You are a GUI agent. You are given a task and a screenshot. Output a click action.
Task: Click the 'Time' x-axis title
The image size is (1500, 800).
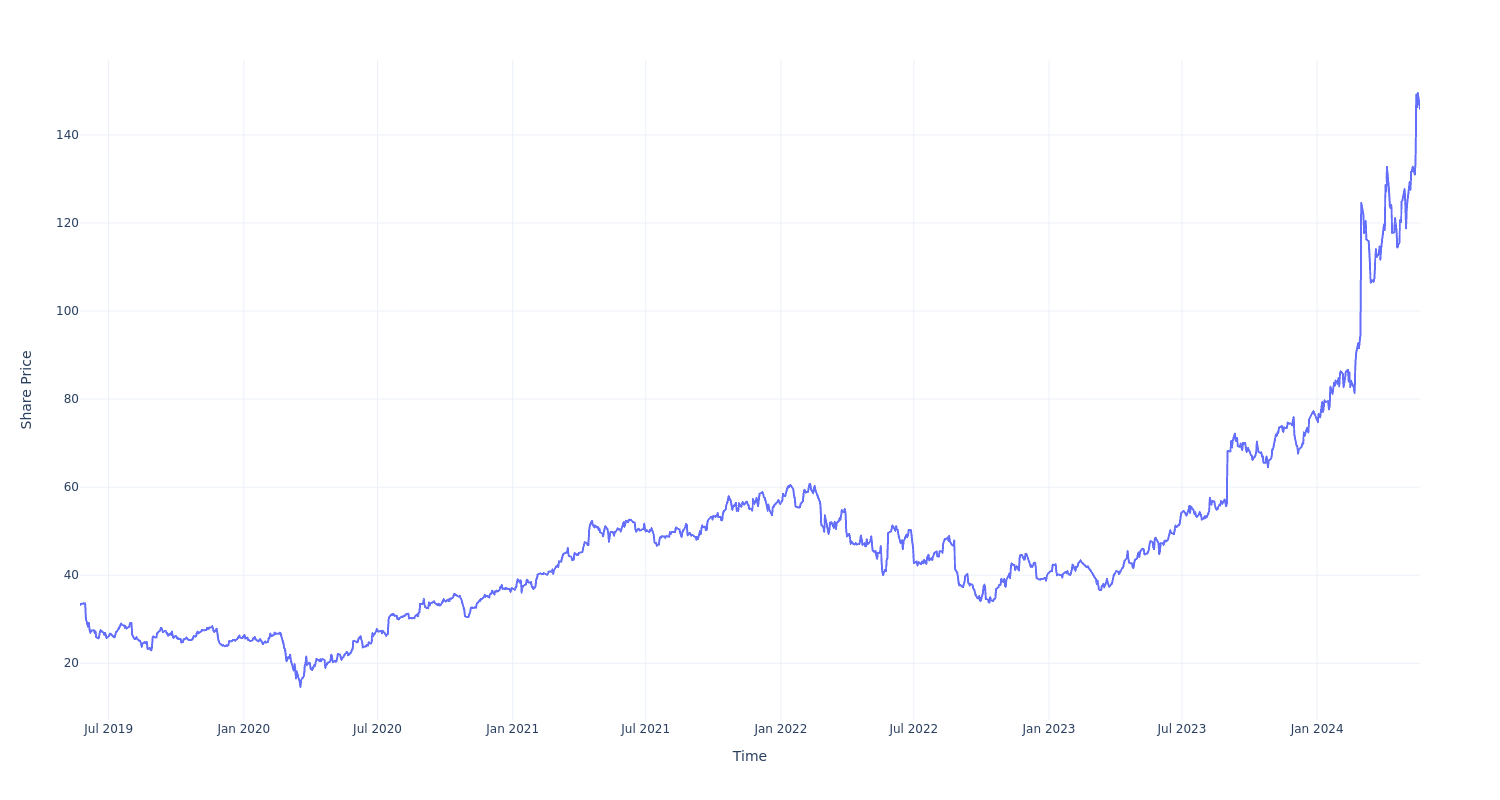[750, 756]
